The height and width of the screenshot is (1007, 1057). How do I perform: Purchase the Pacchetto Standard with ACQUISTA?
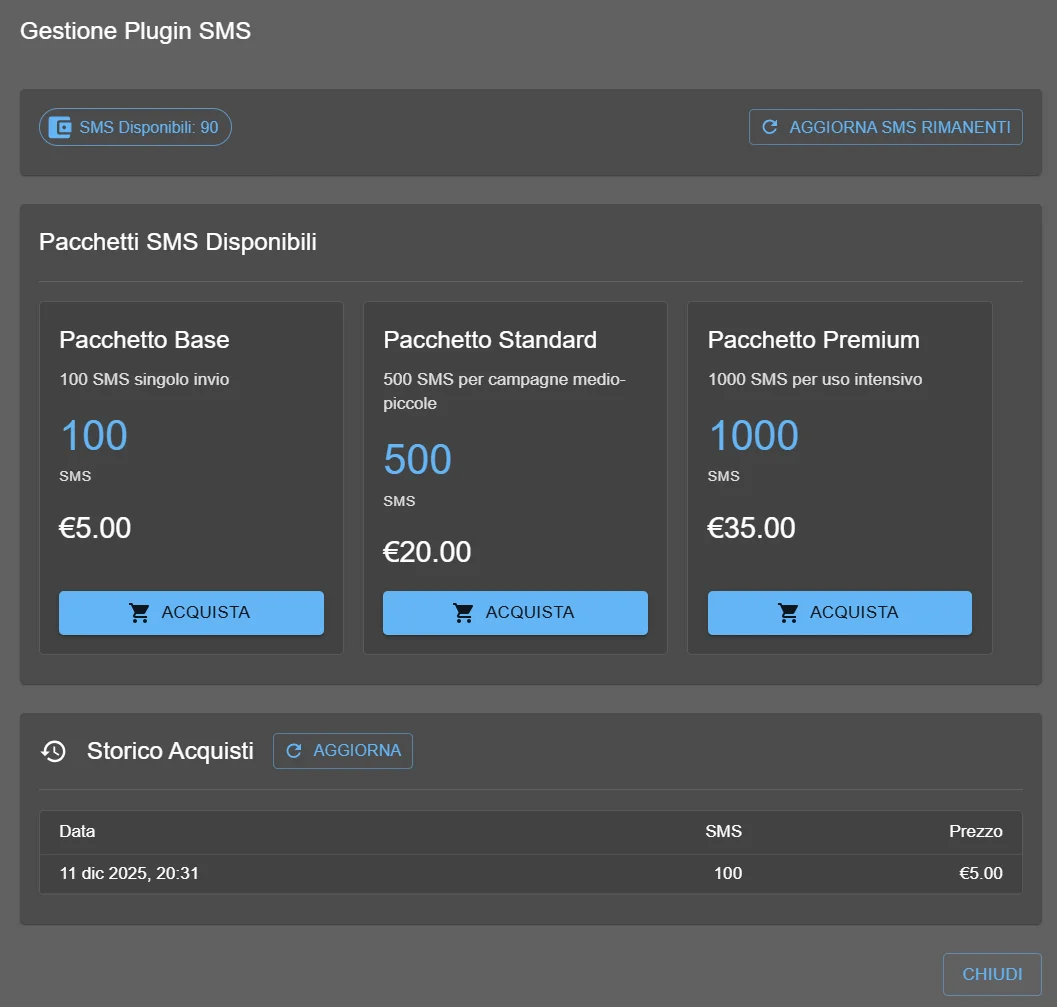tap(515, 612)
